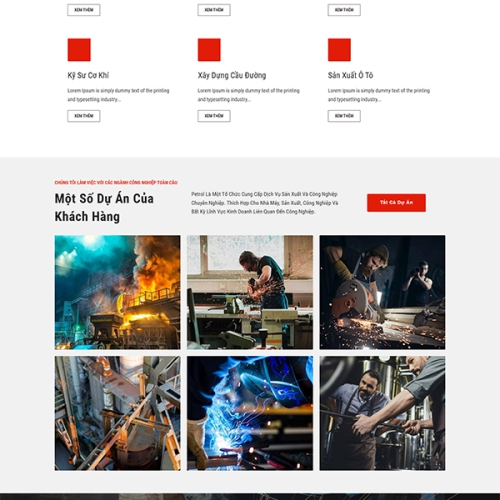Open the workshop grinder with sparks image

click(x=250, y=292)
